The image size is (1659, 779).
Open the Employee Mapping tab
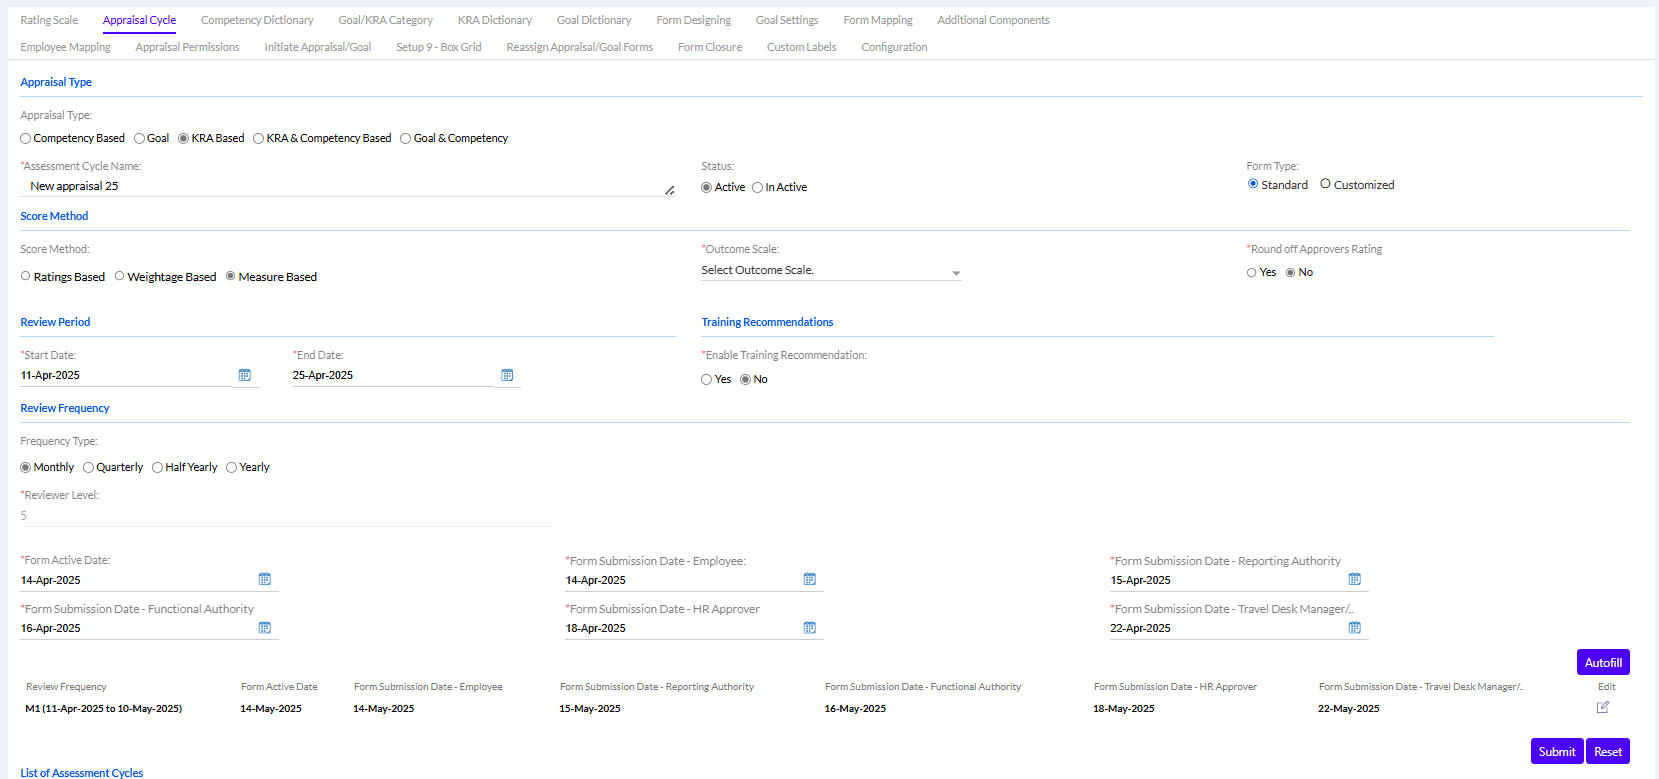(x=65, y=47)
